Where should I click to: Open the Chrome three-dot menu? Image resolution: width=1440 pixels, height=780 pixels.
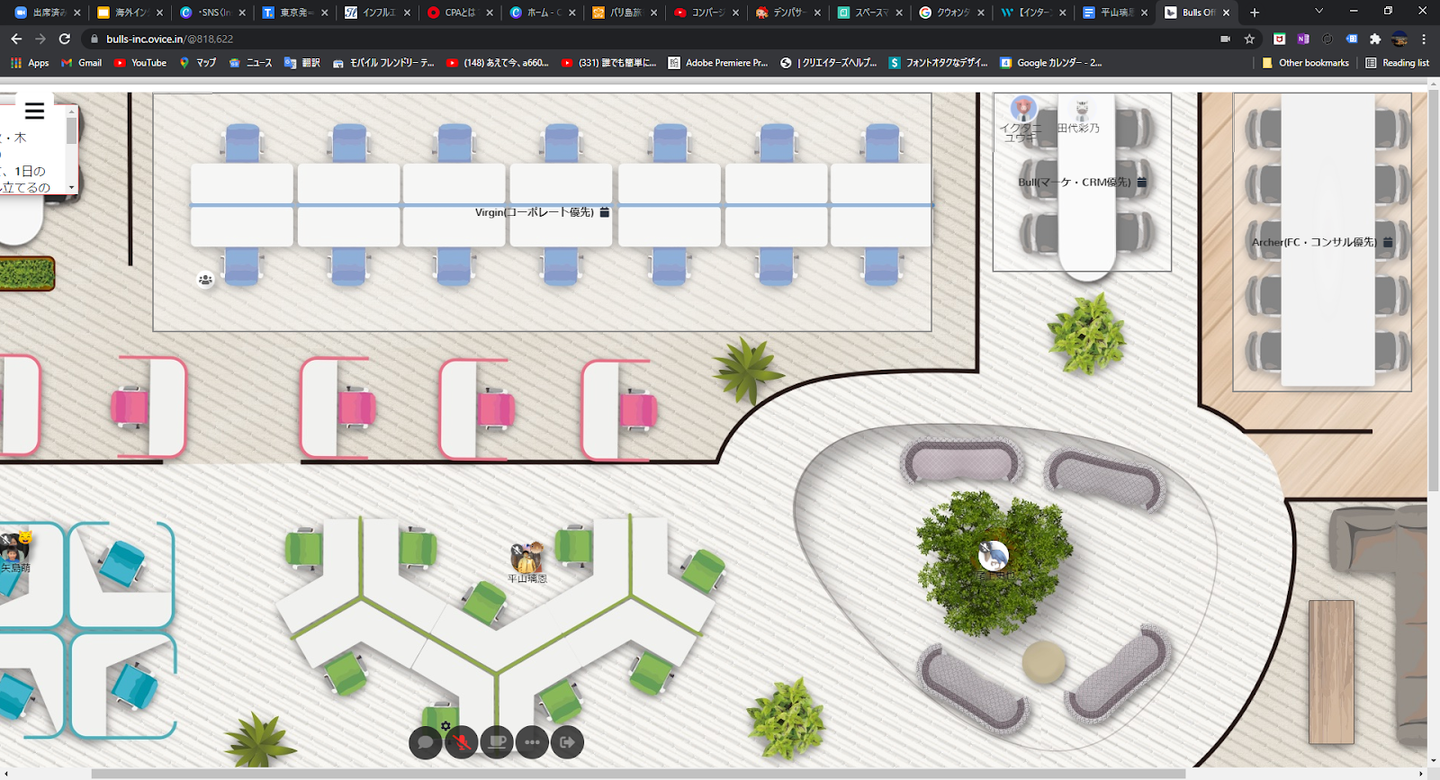(1425, 38)
